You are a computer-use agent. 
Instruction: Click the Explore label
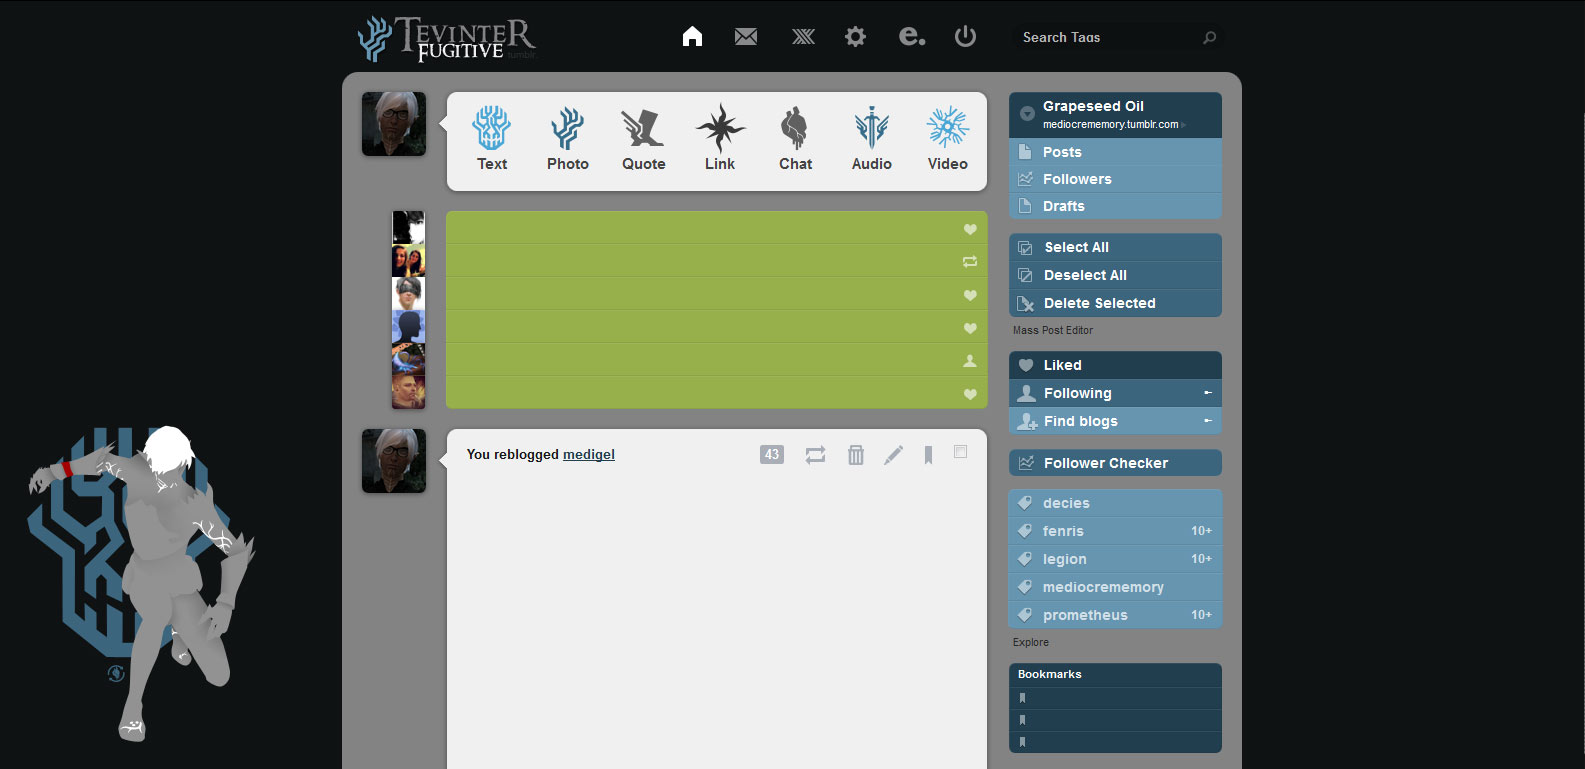point(1031,642)
